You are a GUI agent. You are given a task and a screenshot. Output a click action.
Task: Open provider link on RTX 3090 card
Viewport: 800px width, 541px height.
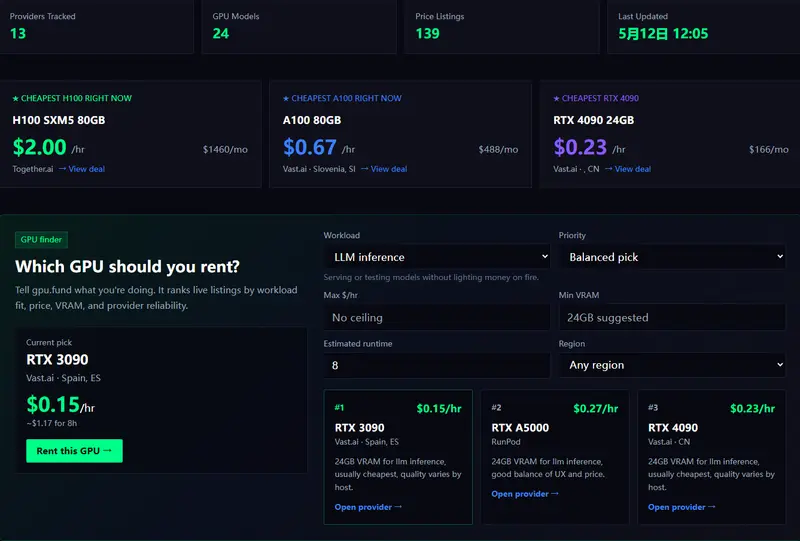tap(368, 507)
